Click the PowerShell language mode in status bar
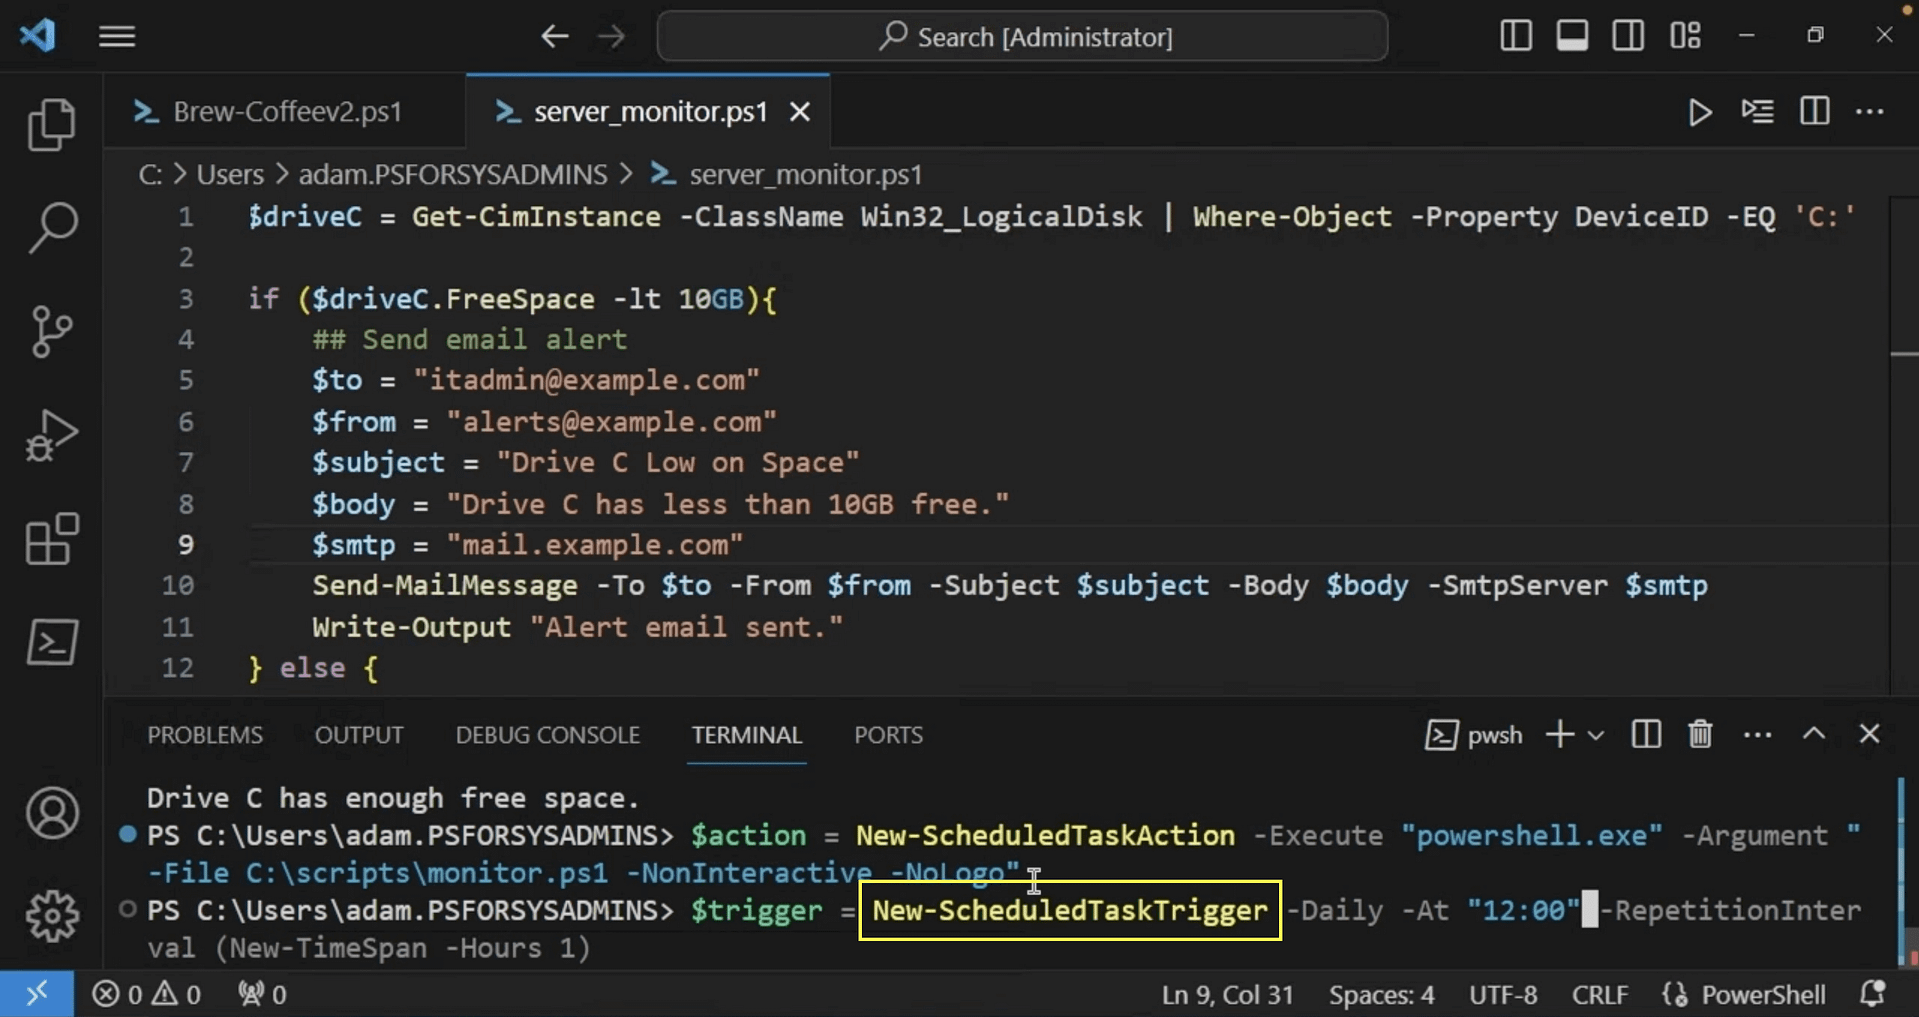Screen dimensions: 1919x1017 coord(1763,994)
